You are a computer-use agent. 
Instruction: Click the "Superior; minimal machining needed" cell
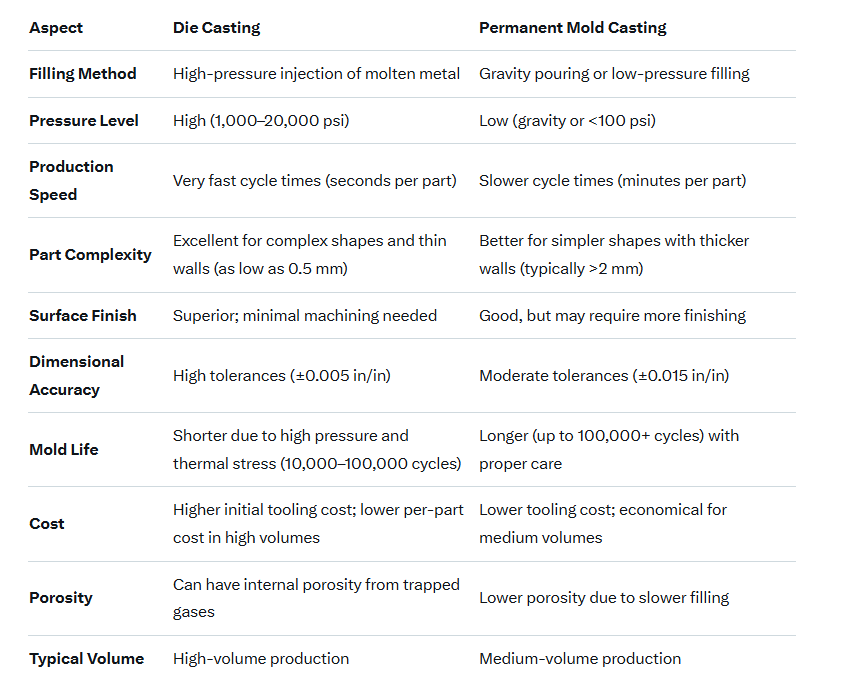point(305,316)
